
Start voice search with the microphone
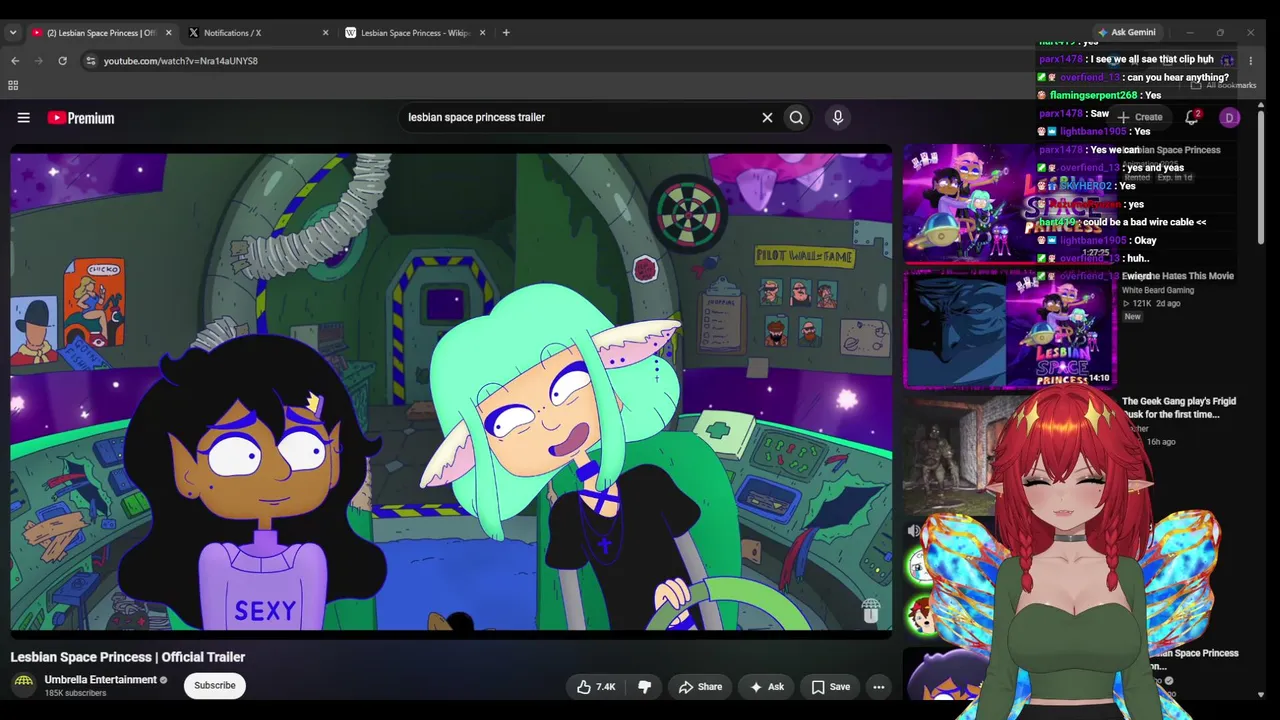click(838, 117)
